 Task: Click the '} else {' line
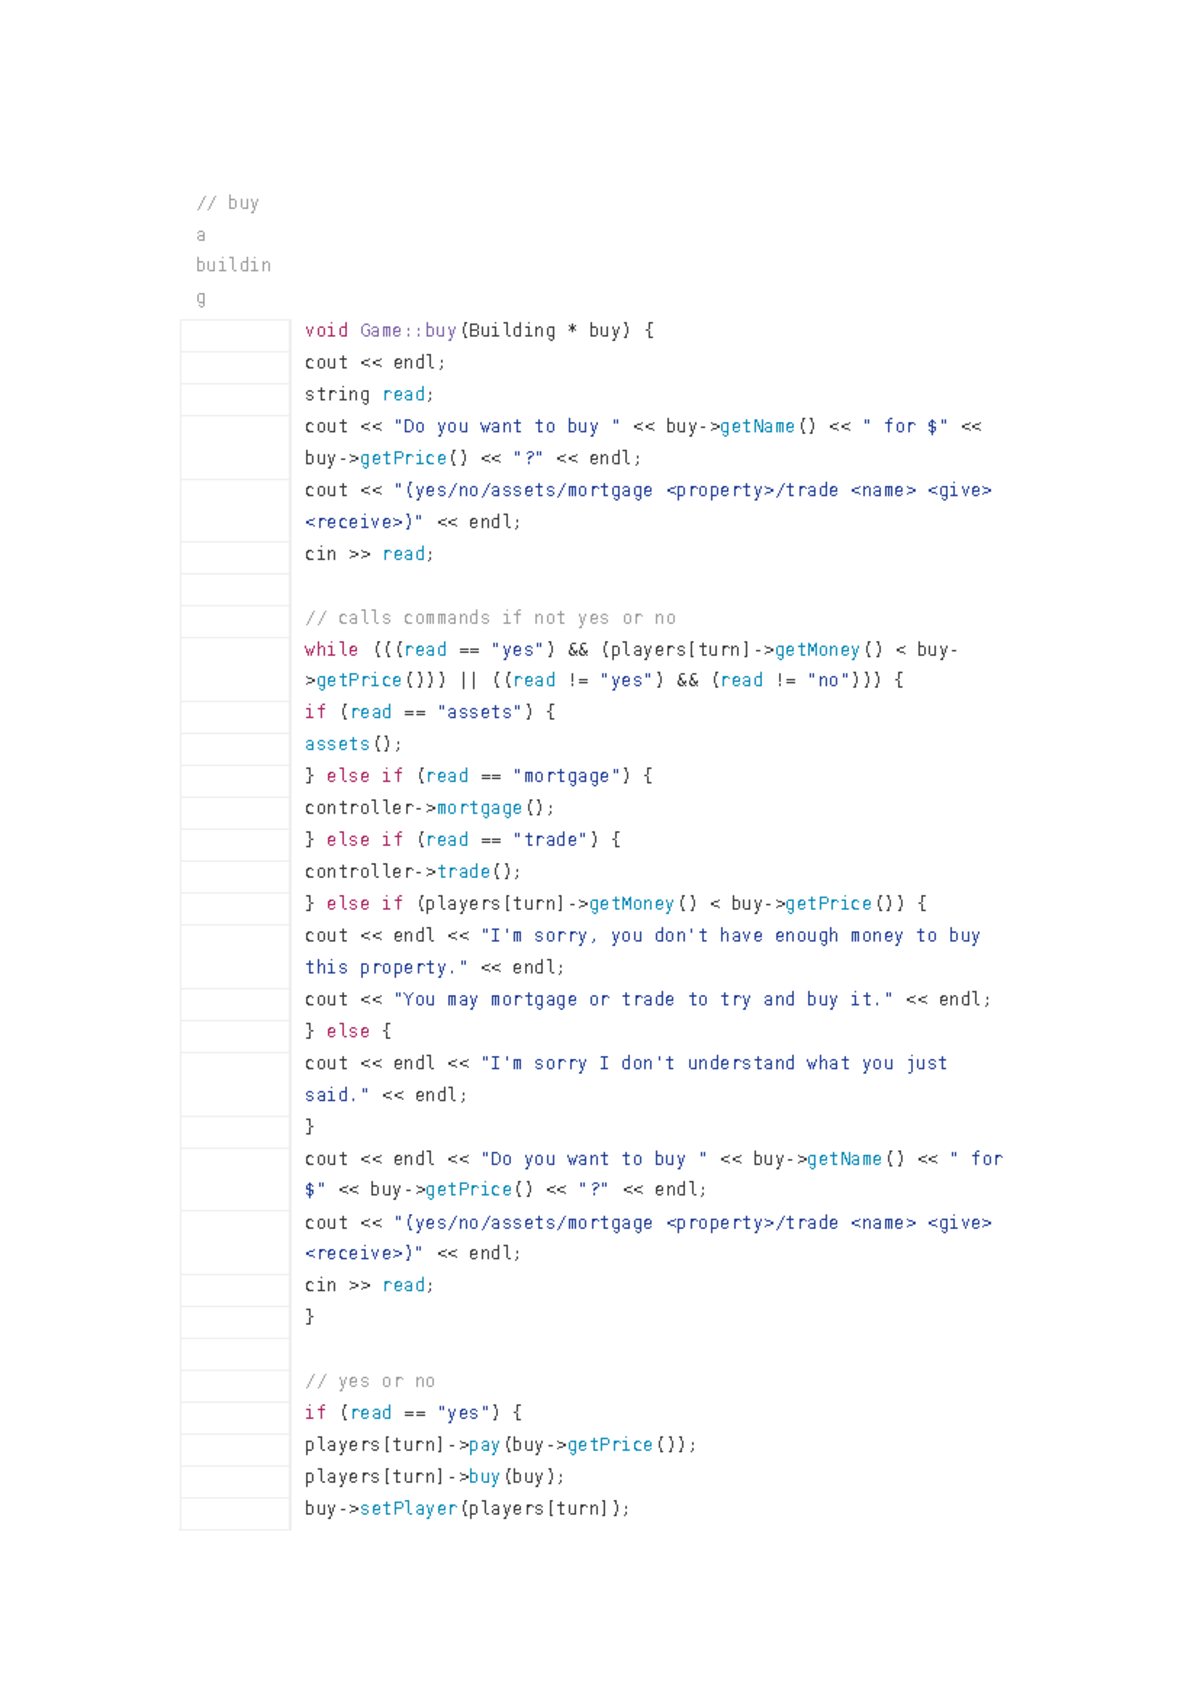coord(348,1031)
